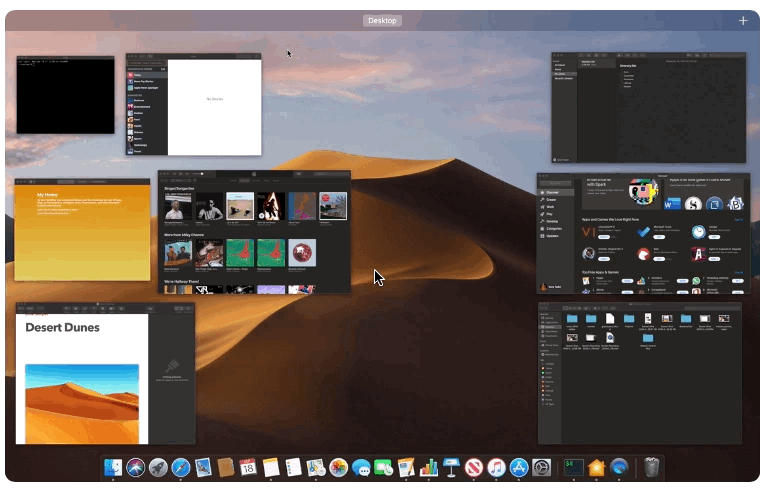Click the Photos icon in the Dock
Image resolution: width=768 pixels, height=488 pixels.
(x=339, y=468)
